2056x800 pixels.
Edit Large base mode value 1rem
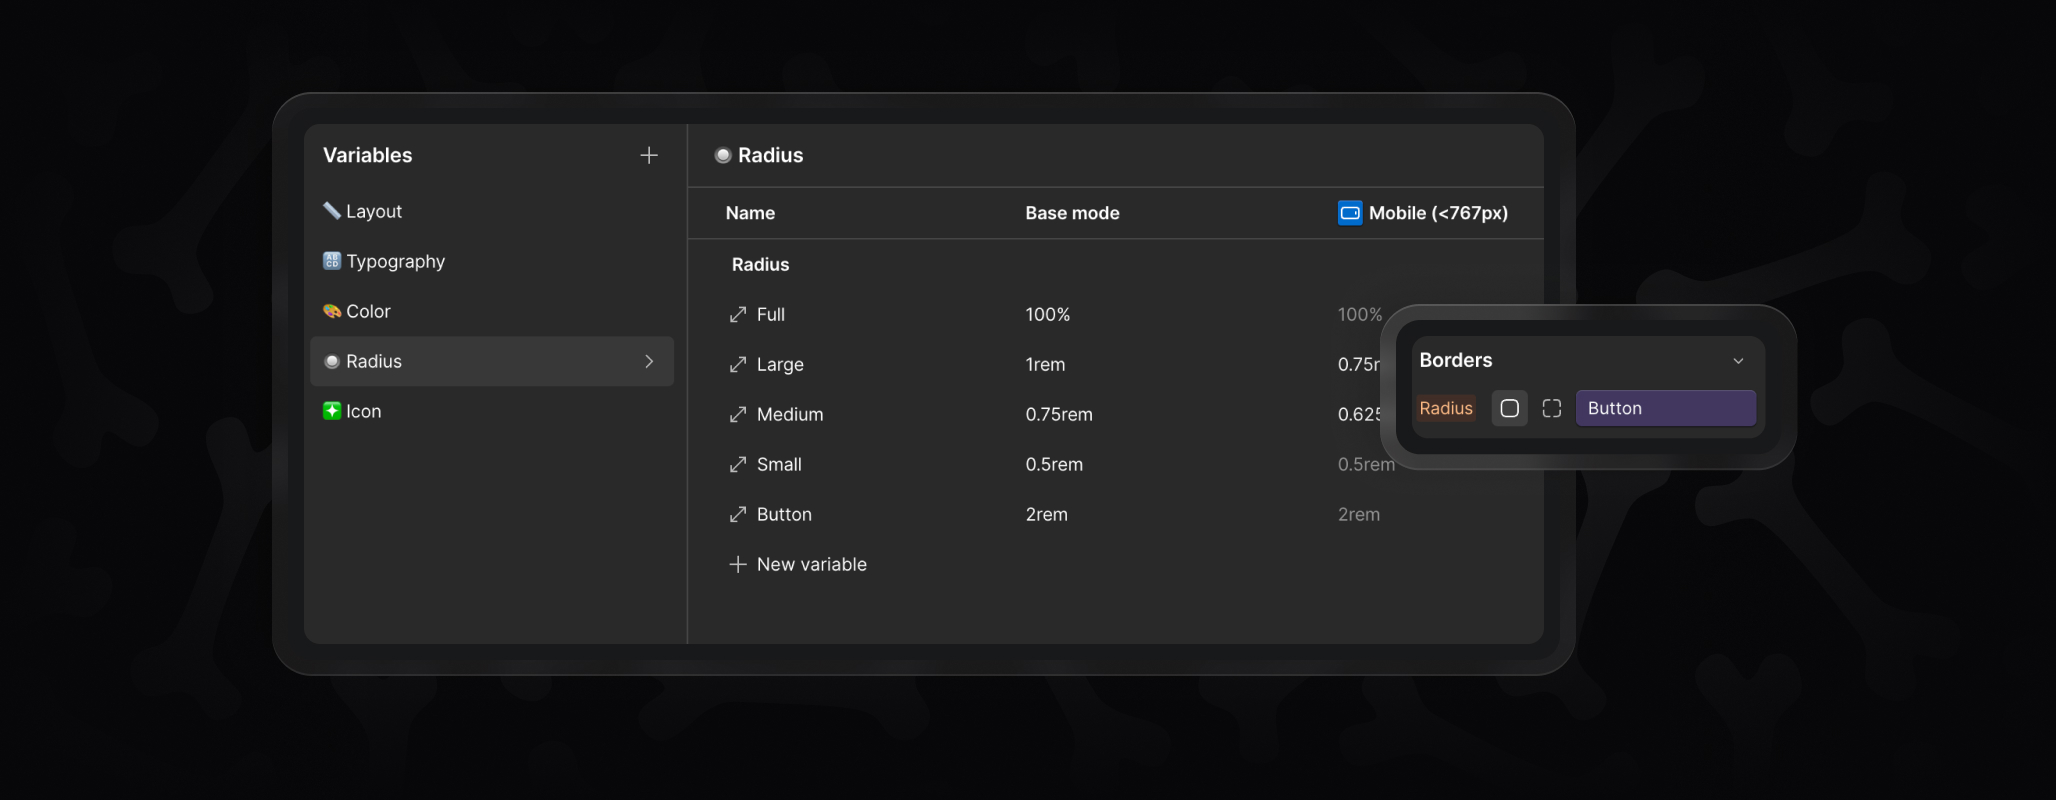(1045, 364)
